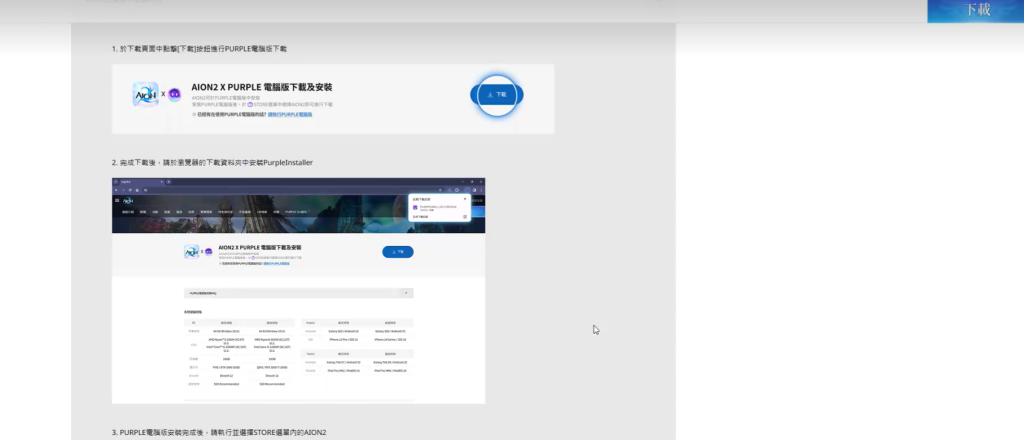The image size is (1024, 440).
Task: Close the recent downloads popup with its X
Action: click(465, 198)
